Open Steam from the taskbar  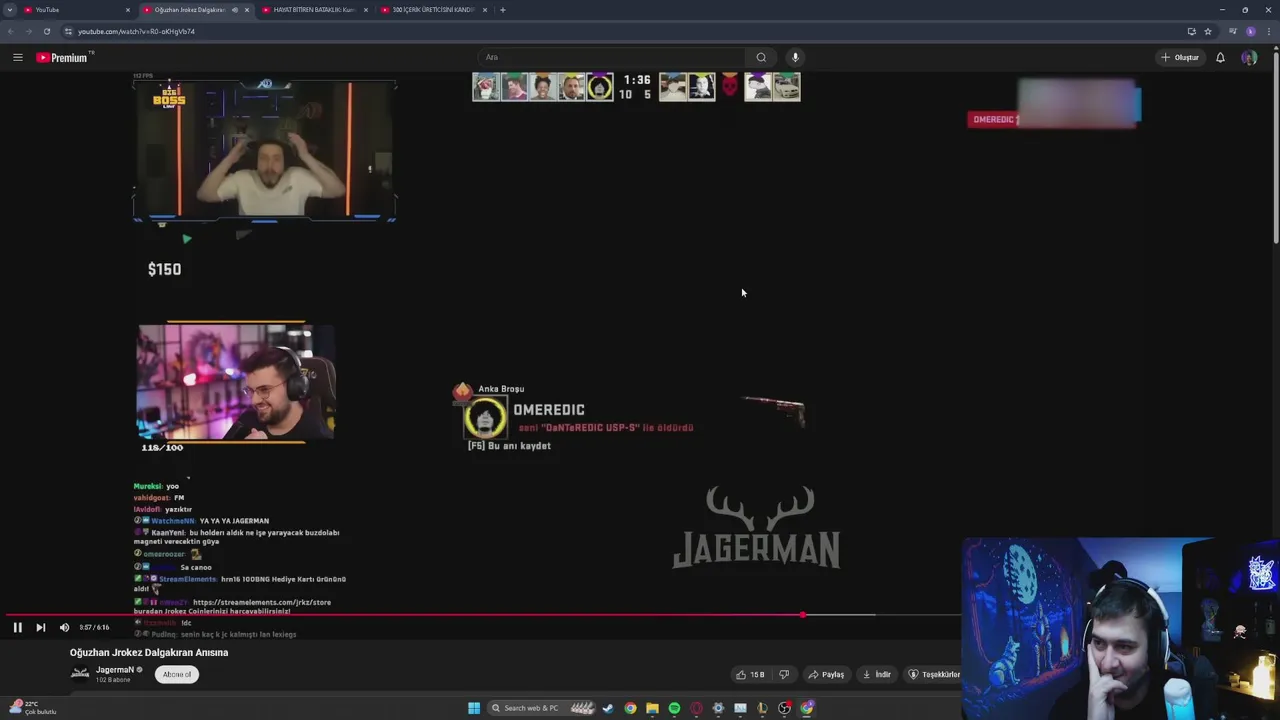click(x=607, y=708)
